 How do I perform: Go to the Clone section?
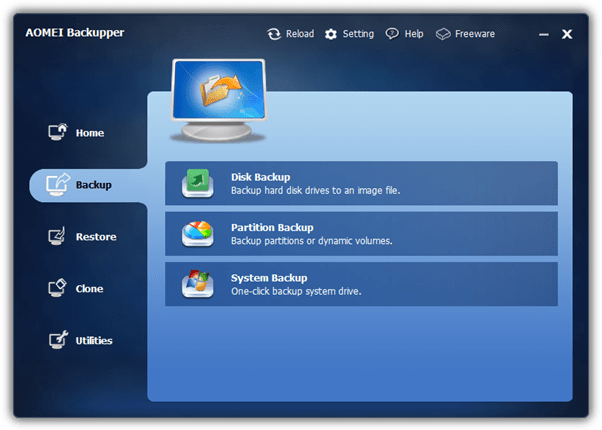point(89,289)
